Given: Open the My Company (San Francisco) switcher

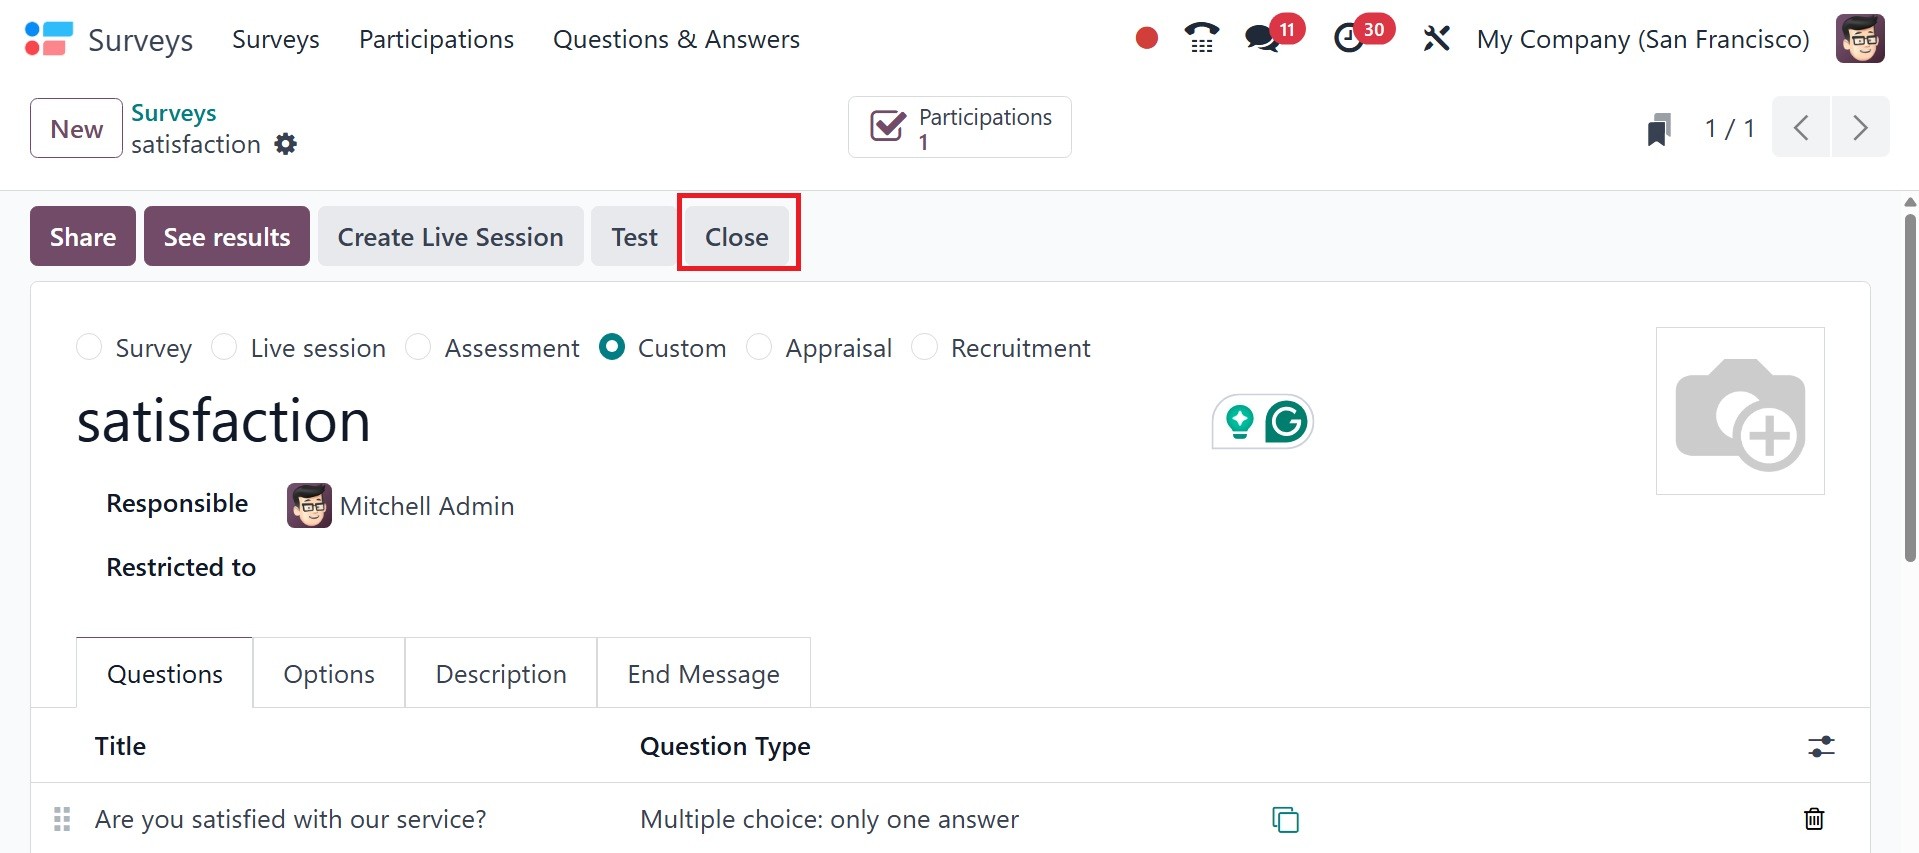Looking at the screenshot, I should click(x=1642, y=39).
